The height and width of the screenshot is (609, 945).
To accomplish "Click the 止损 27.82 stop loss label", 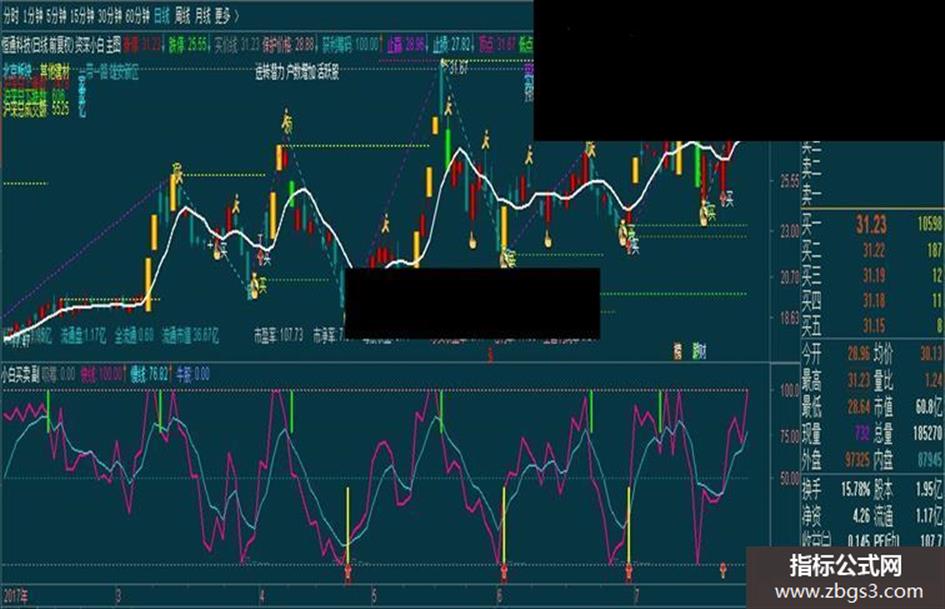I will point(451,45).
